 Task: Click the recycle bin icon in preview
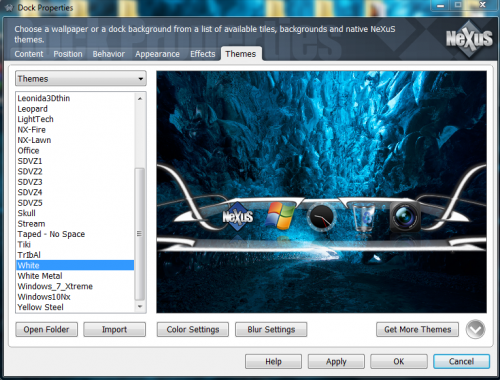[363, 217]
